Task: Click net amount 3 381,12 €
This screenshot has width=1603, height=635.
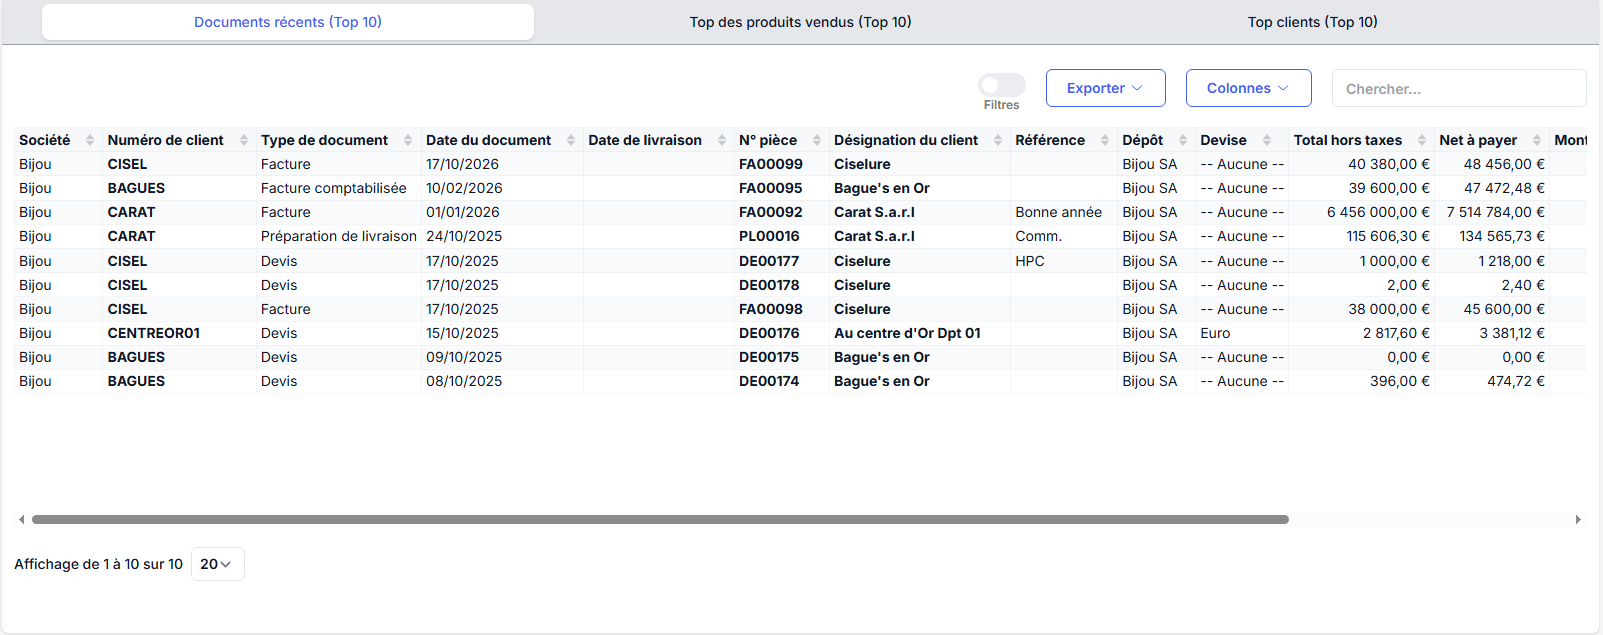Action: point(1512,333)
